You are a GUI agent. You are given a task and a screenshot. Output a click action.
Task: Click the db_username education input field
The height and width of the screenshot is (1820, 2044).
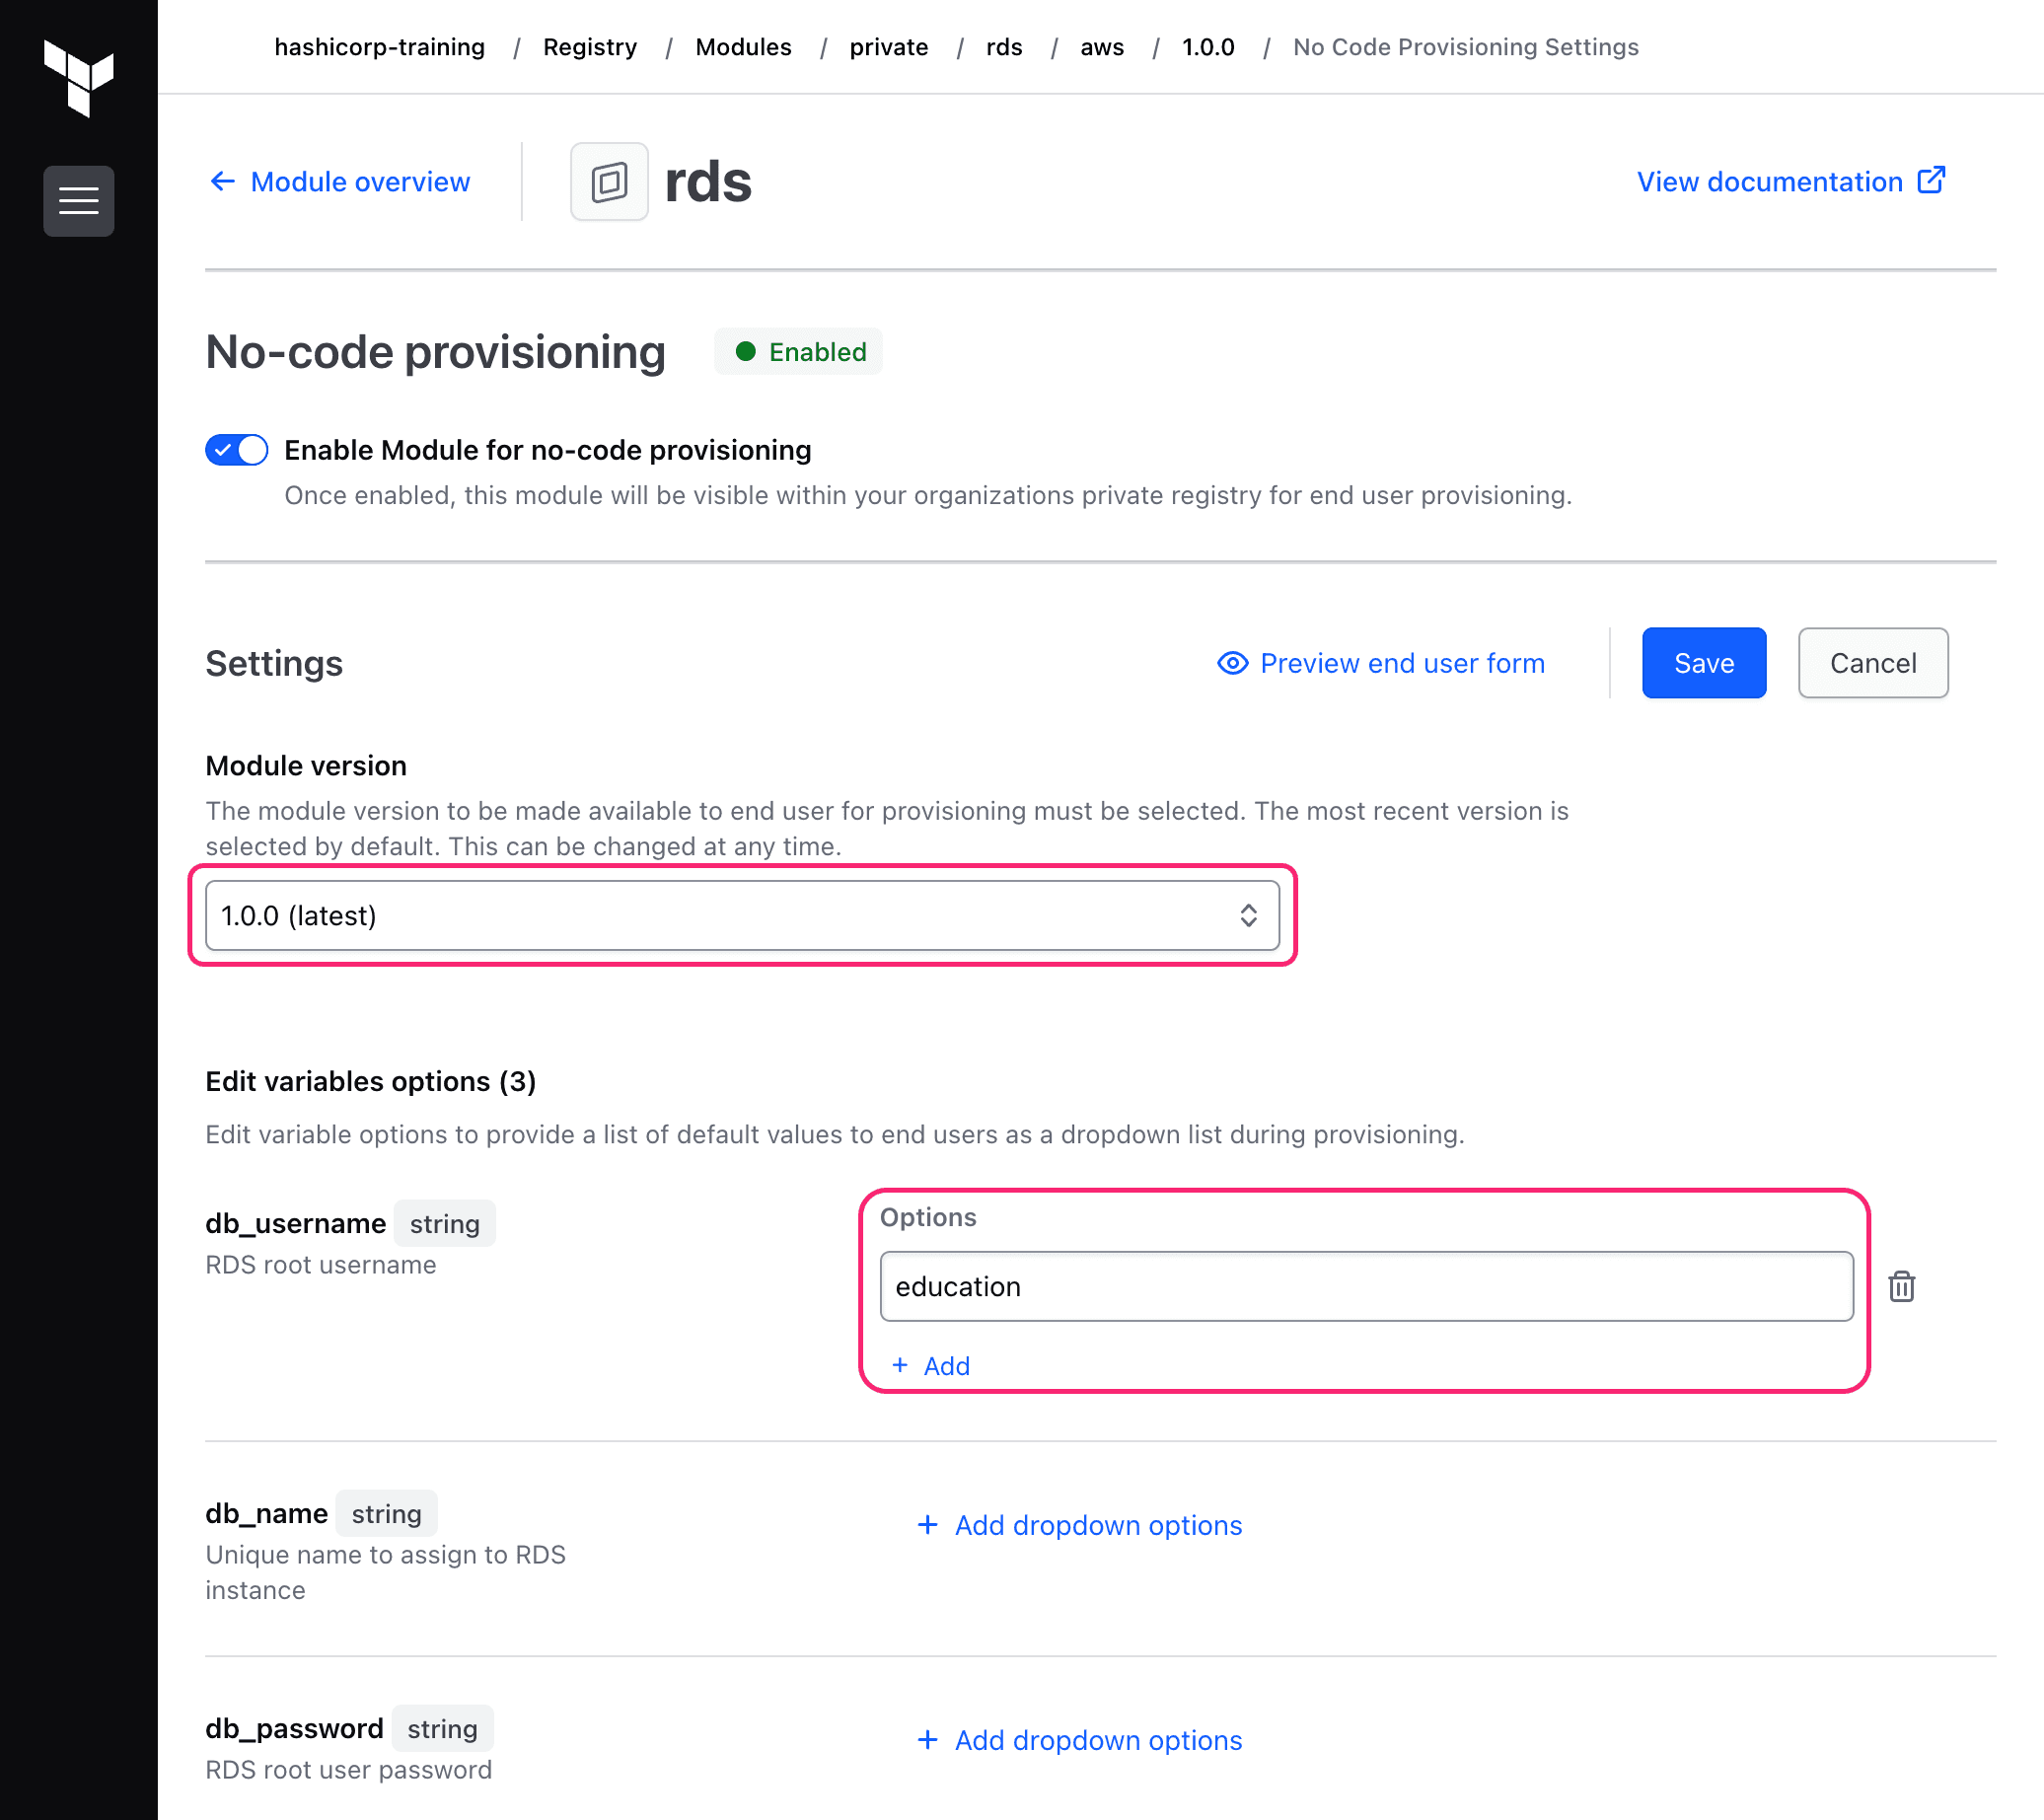(x=1366, y=1286)
